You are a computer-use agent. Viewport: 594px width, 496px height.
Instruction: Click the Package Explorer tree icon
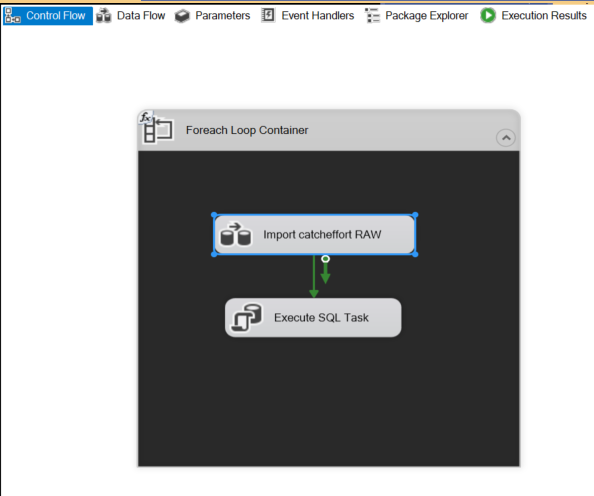pos(372,16)
